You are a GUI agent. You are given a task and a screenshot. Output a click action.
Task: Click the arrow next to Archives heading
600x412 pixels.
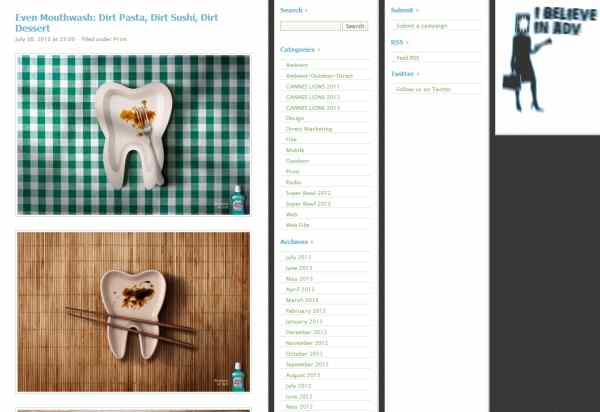click(312, 242)
